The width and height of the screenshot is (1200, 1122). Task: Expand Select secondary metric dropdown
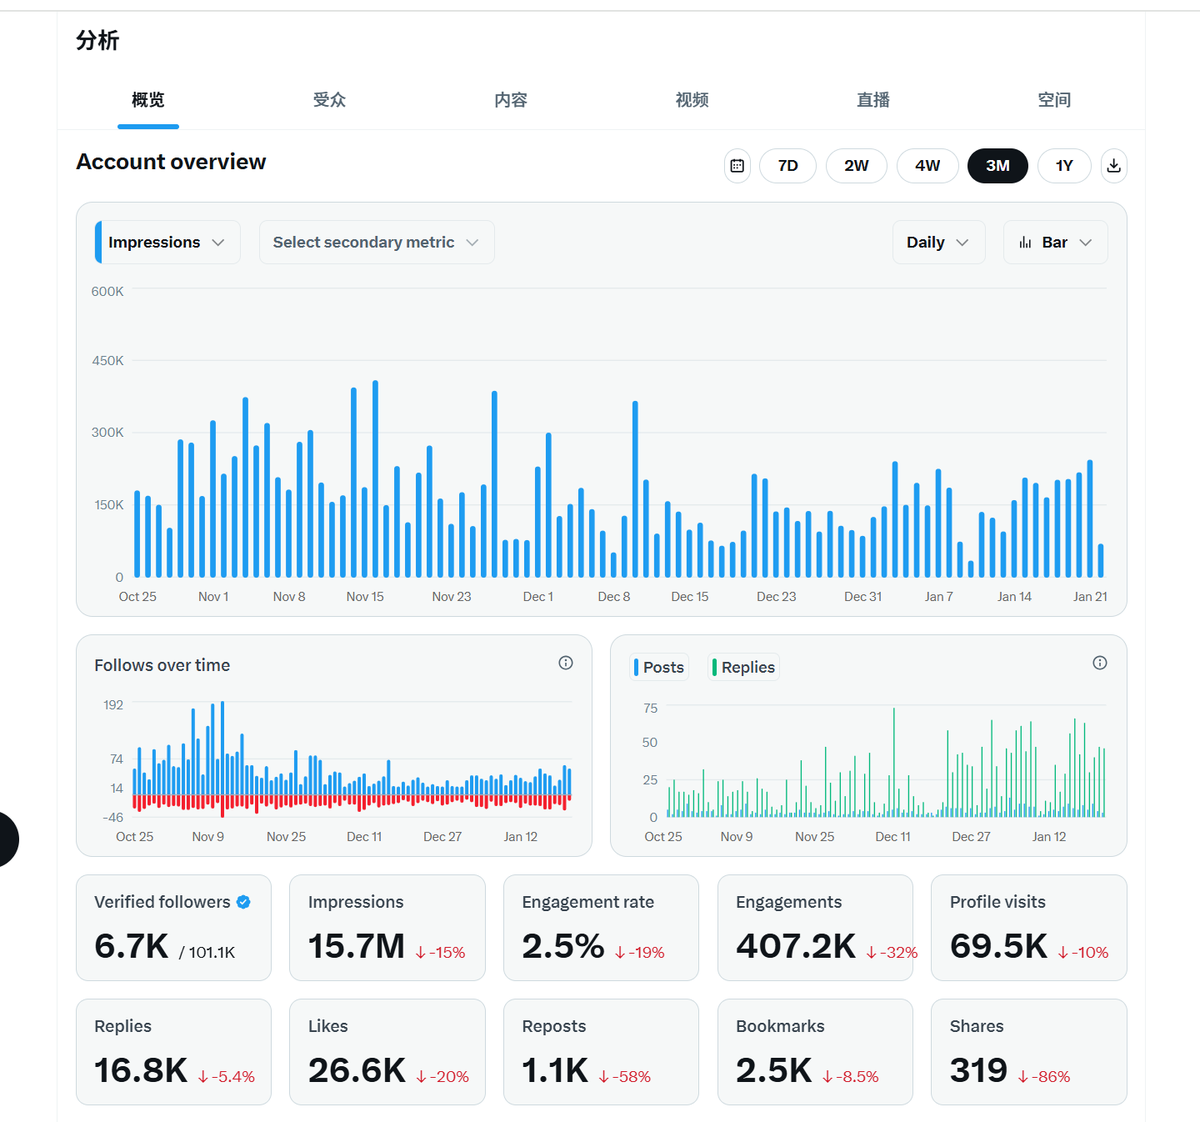pyautogui.click(x=376, y=242)
